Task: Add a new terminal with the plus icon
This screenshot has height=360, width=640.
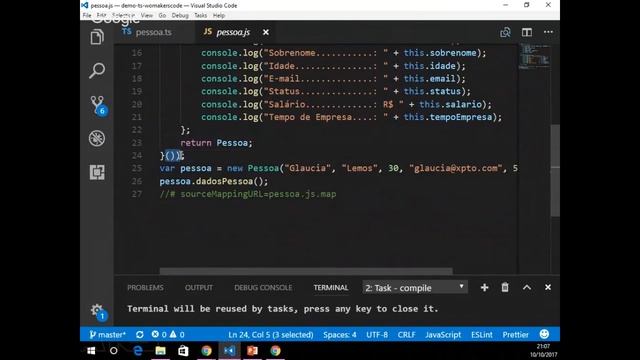Action: click(x=484, y=287)
